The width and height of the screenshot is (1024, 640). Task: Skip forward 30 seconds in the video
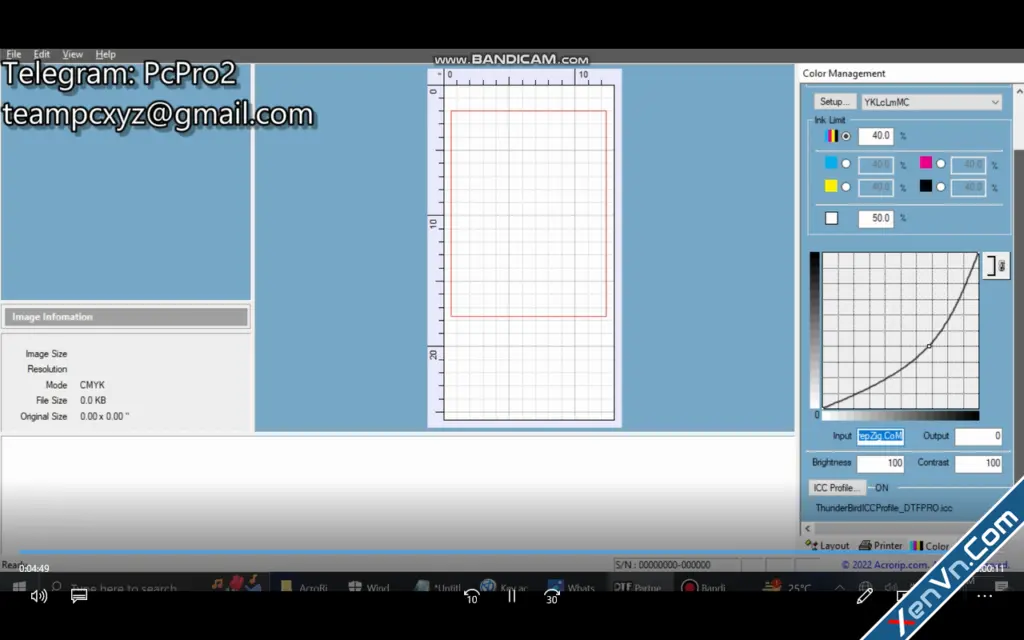click(552, 596)
